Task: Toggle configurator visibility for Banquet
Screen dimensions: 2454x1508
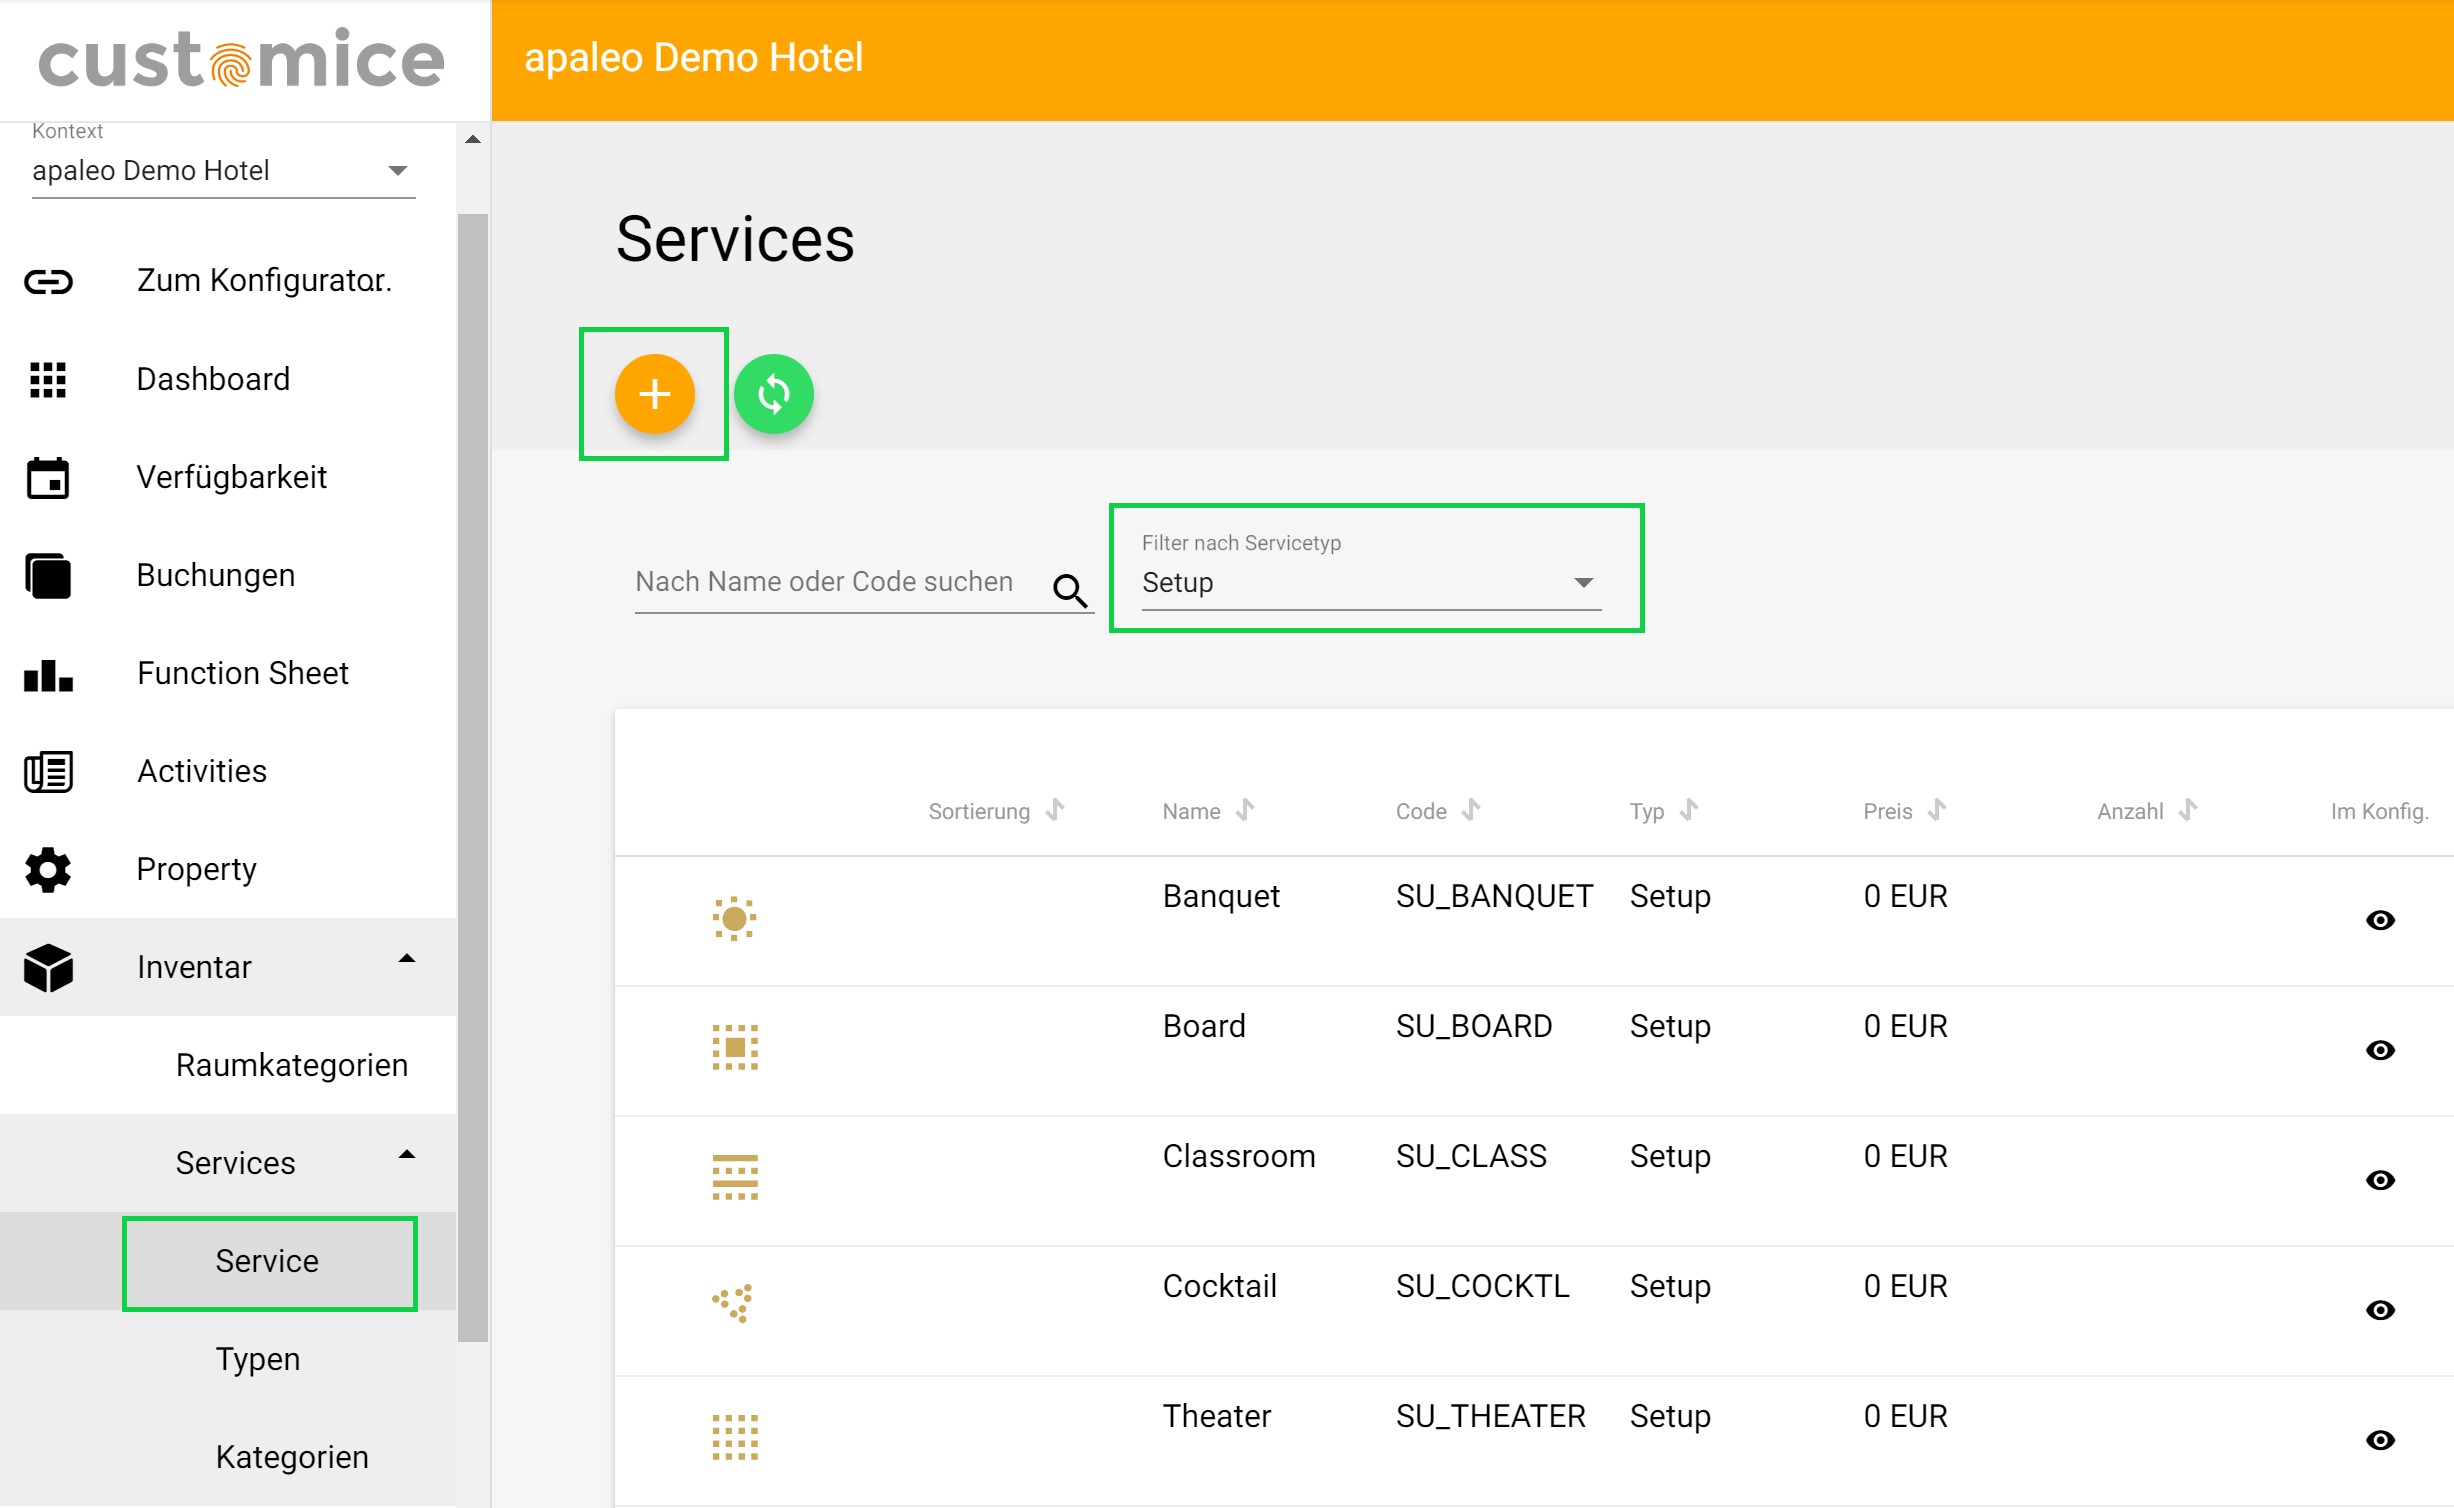Action: point(2380,920)
